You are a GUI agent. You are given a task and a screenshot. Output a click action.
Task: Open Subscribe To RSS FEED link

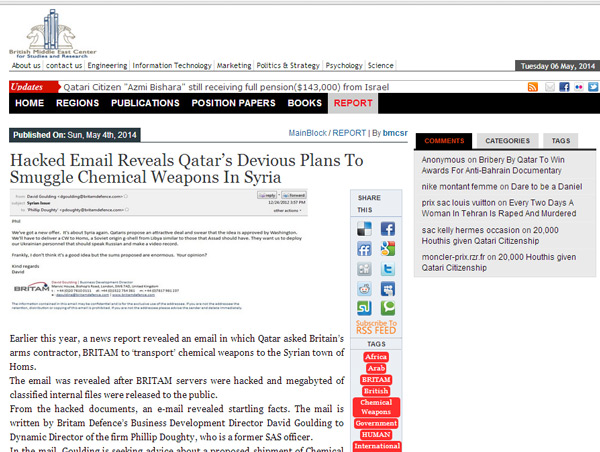click(376, 328)
